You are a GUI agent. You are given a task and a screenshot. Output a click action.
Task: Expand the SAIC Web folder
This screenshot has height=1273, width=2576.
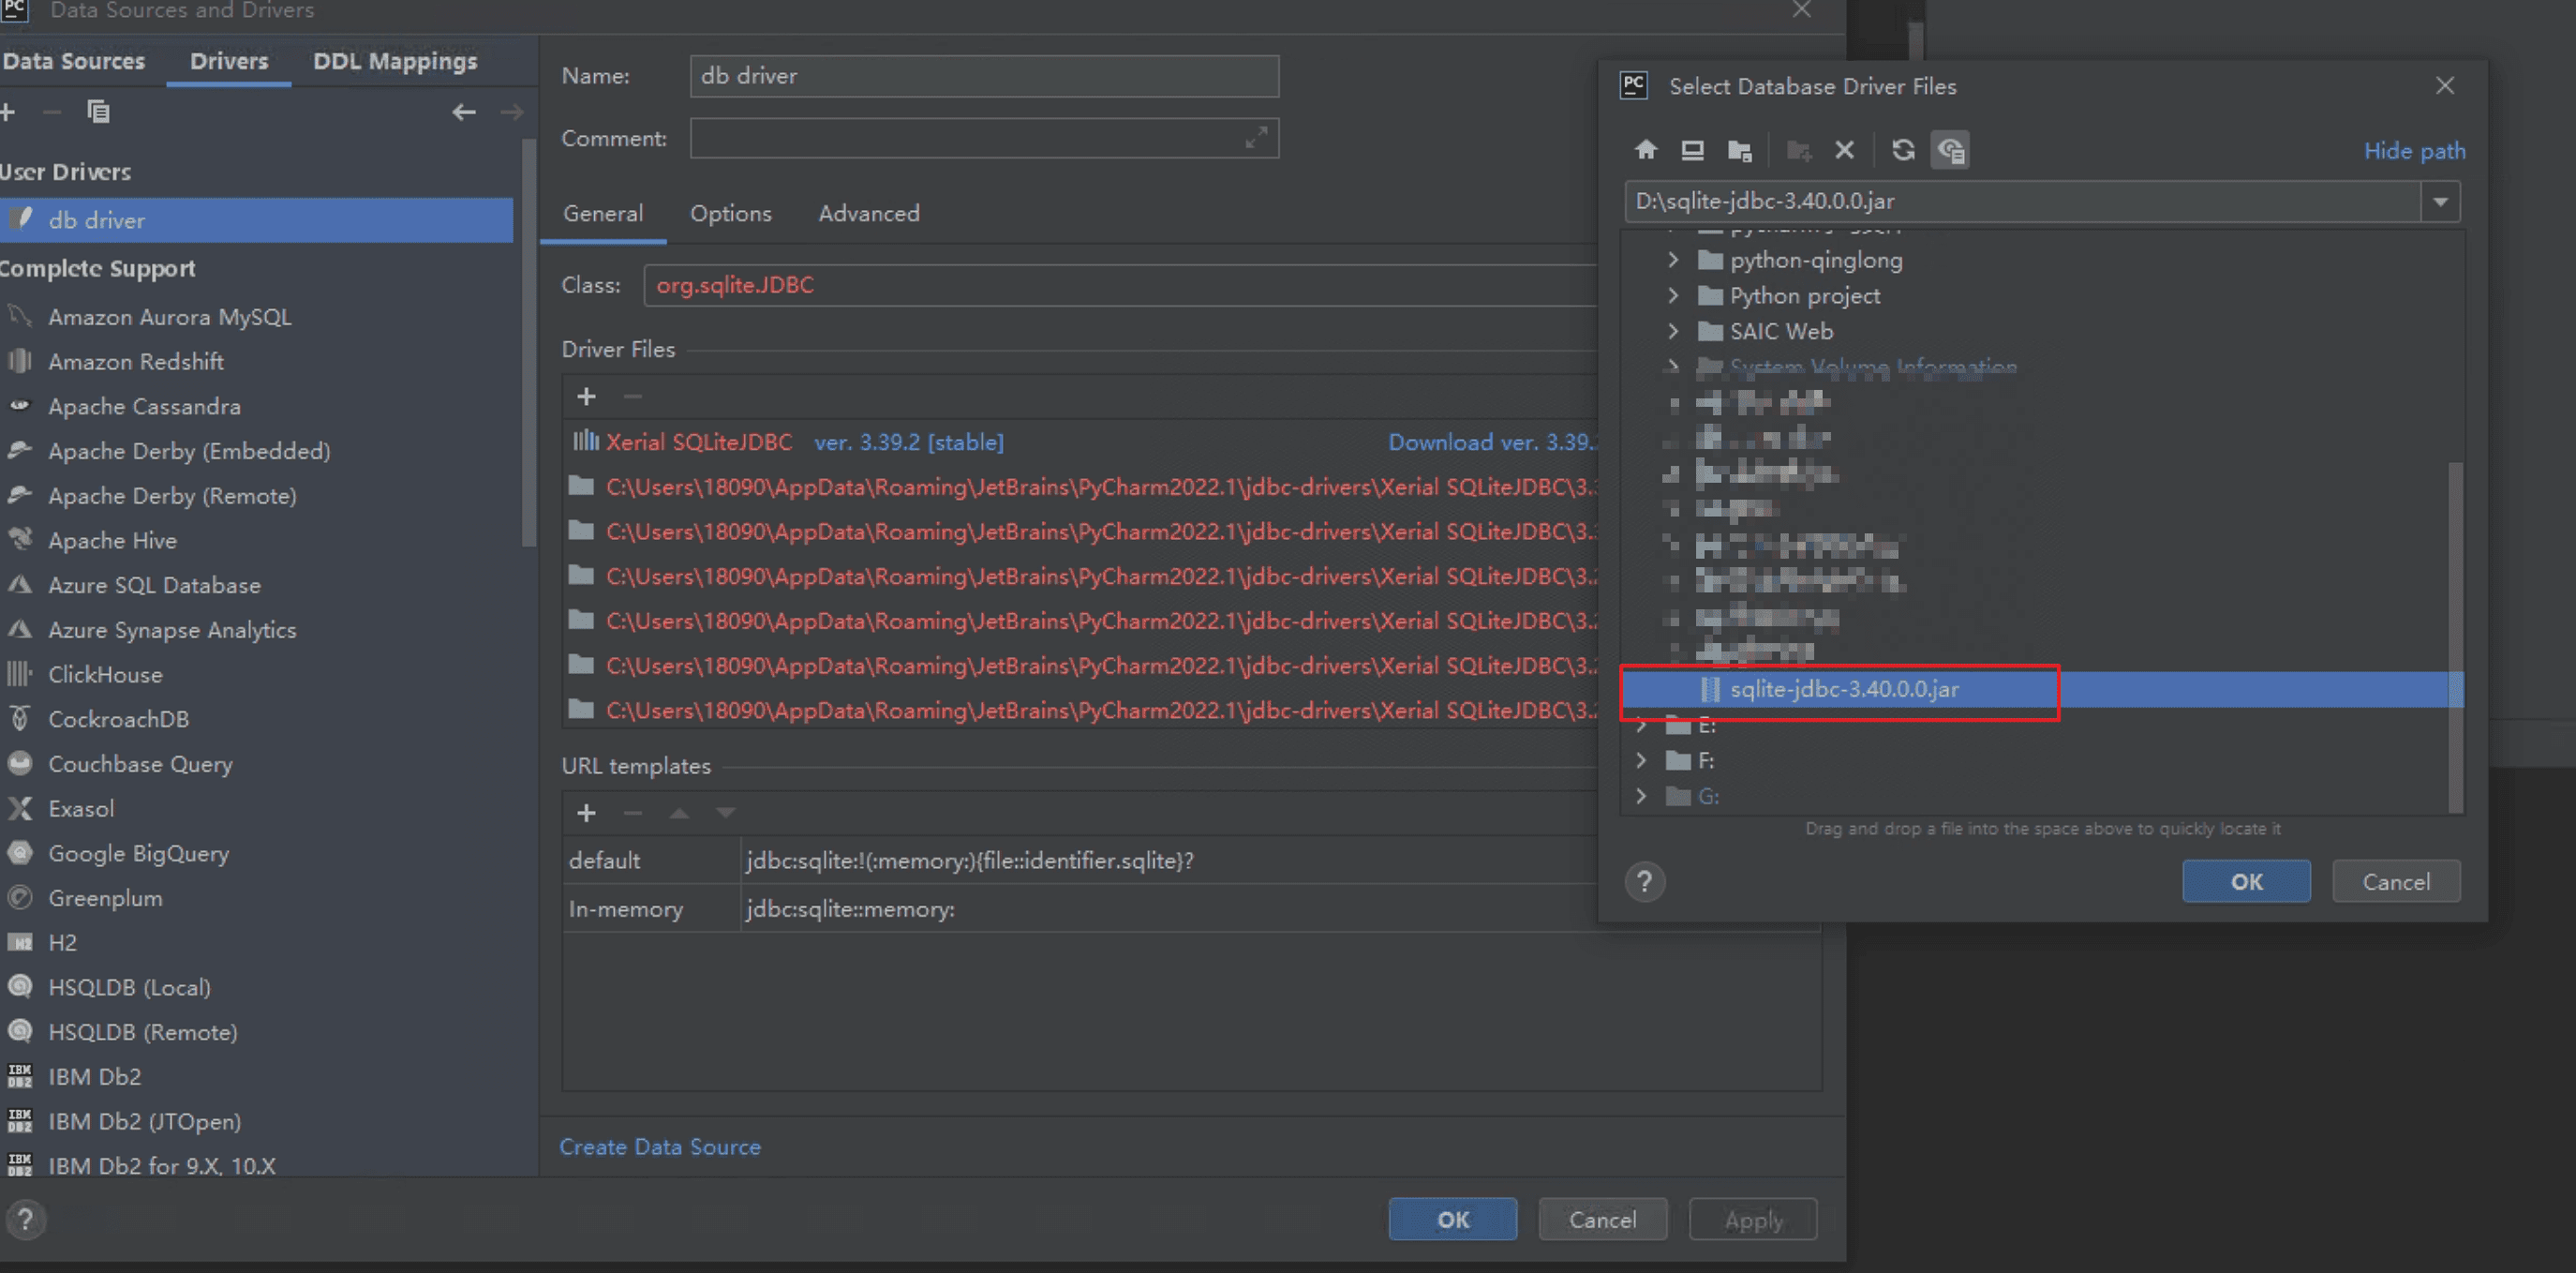point(1673,331)
